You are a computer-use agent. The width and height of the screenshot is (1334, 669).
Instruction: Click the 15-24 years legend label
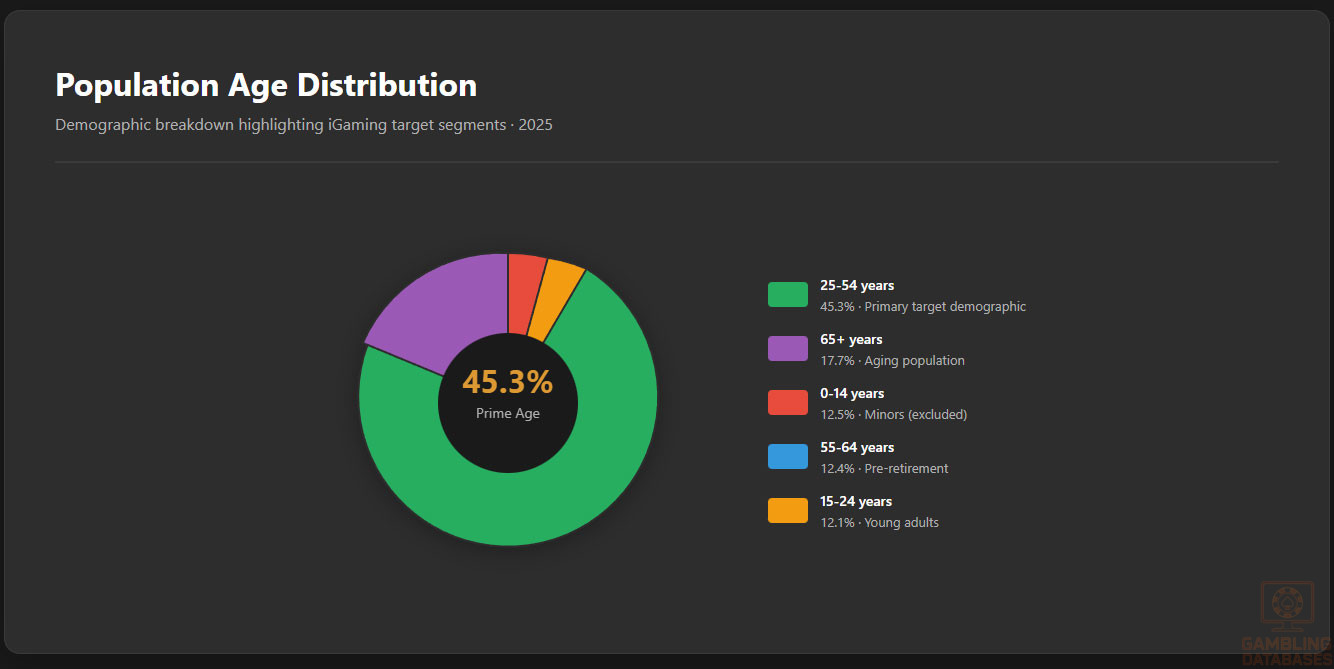point(856,502)
